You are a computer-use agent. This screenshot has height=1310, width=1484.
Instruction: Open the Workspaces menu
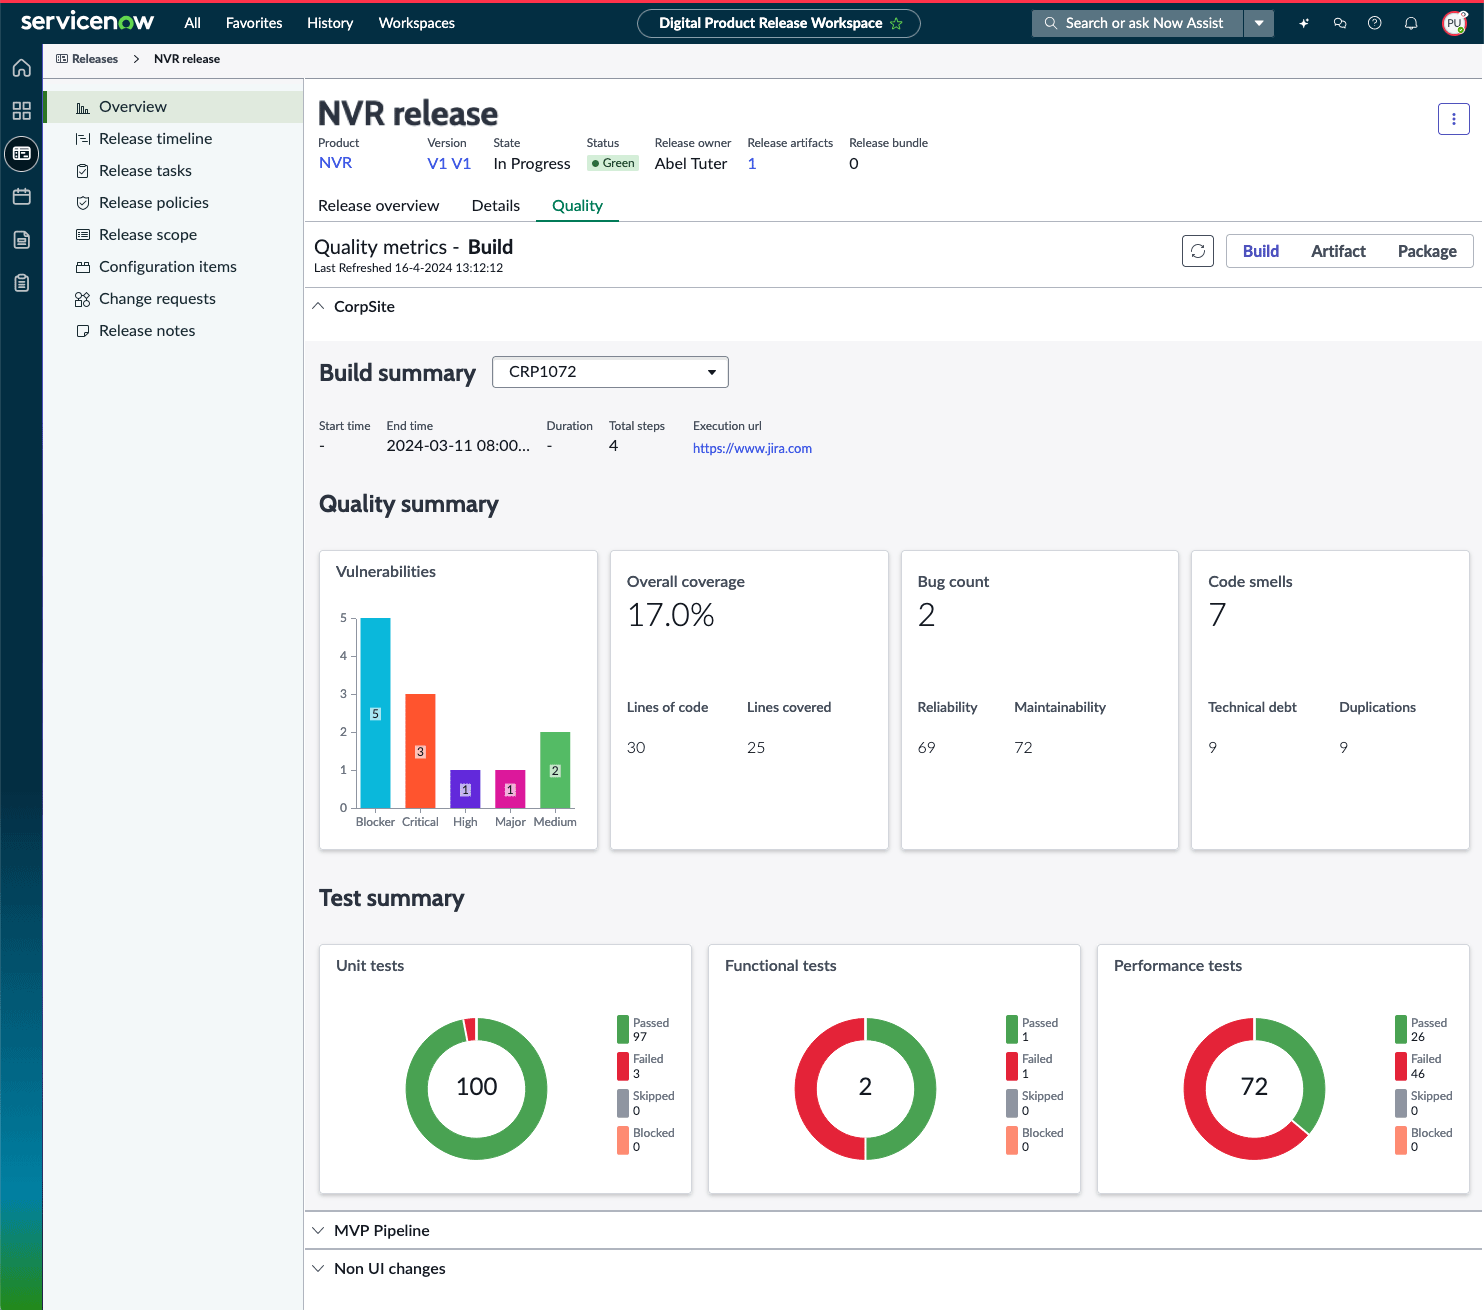417,23
